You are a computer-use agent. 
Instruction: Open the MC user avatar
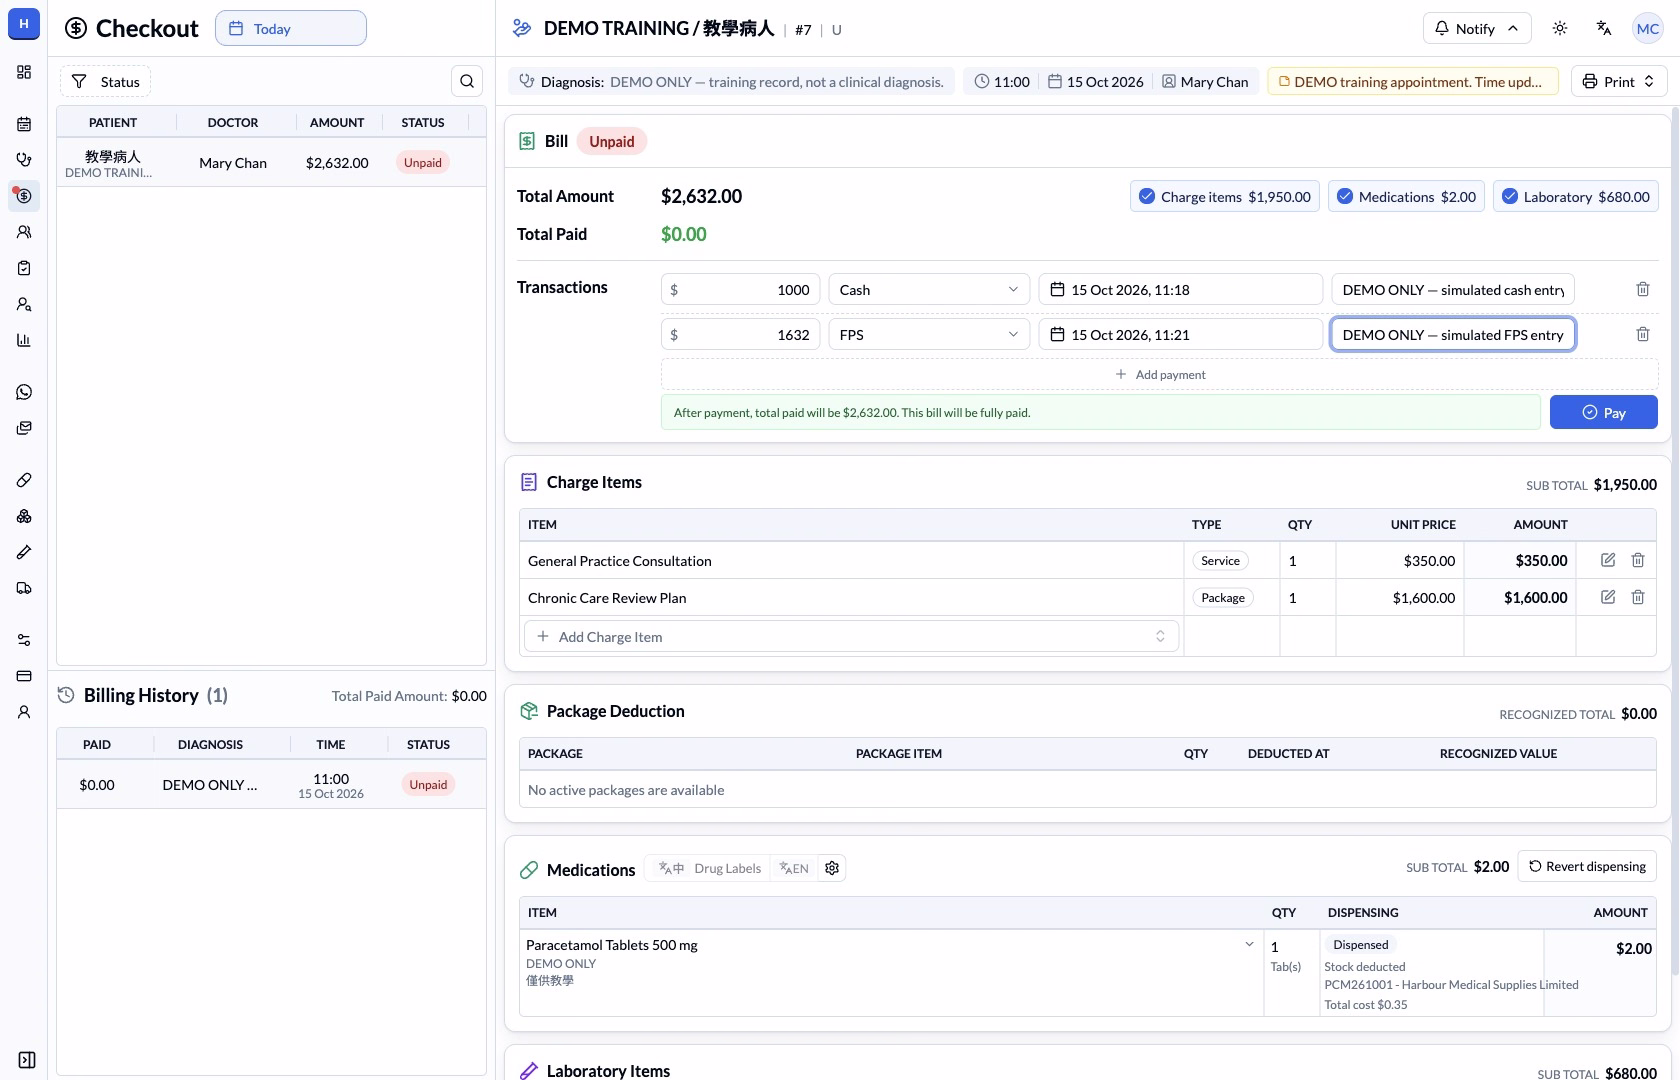click(1648, 28)
